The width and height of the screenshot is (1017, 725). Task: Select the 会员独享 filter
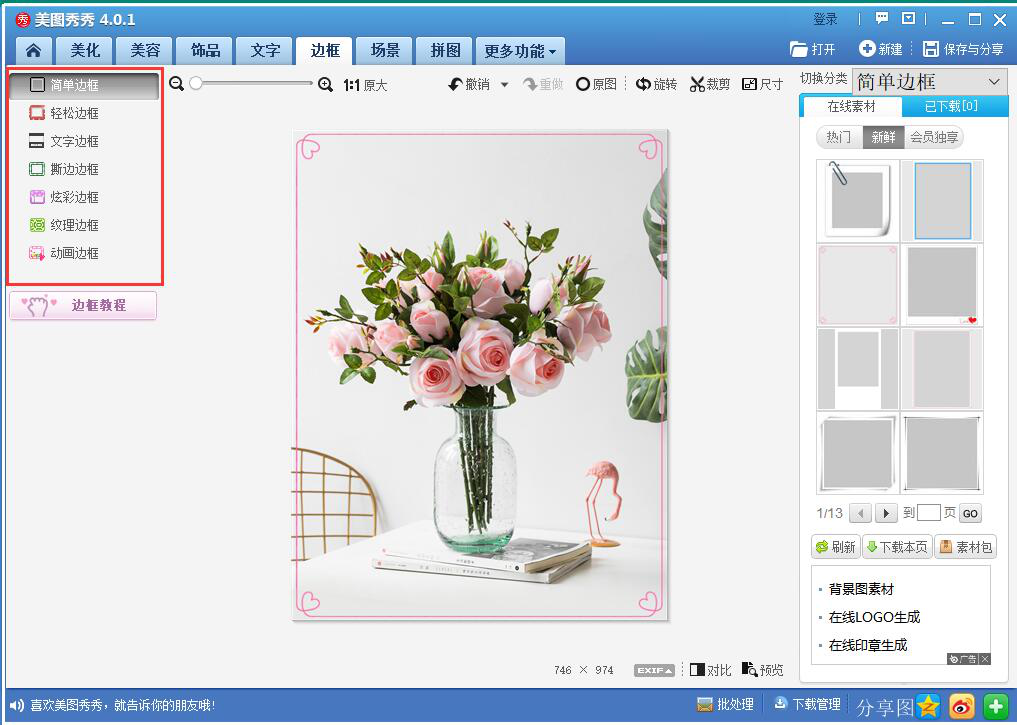click(x=934, y=137)
